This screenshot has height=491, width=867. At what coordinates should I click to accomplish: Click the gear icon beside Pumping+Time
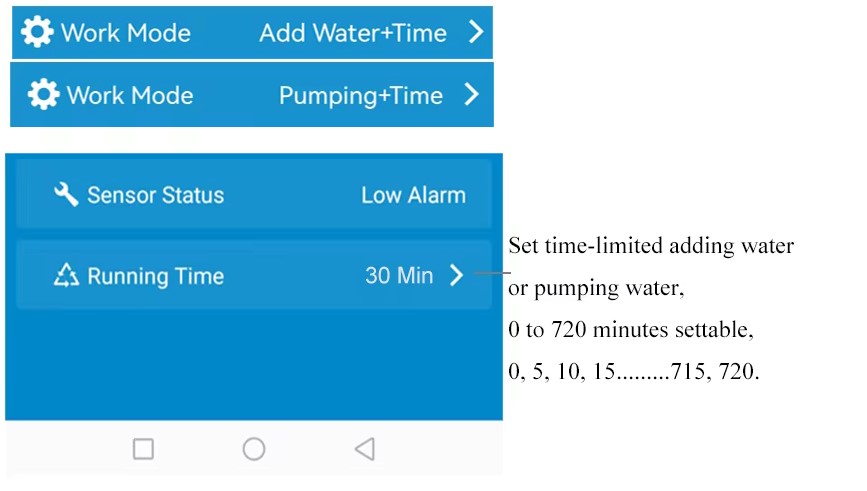pyautogui.click(x=43, y=95)
